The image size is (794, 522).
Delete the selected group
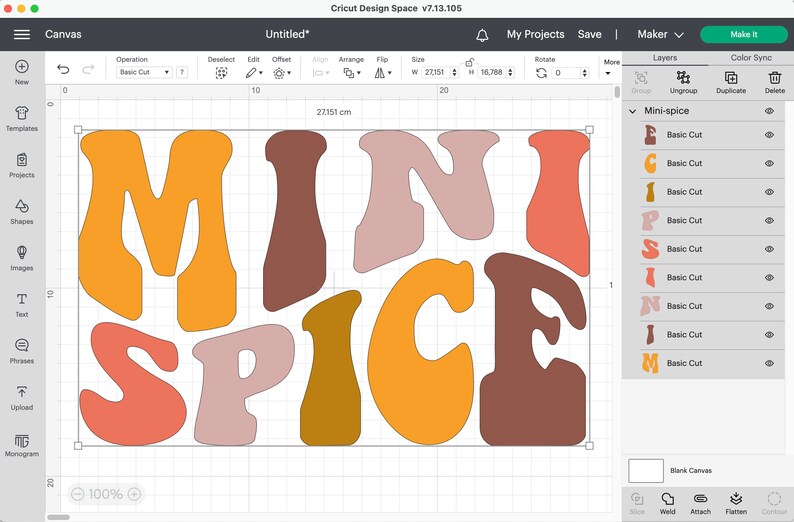775,82
